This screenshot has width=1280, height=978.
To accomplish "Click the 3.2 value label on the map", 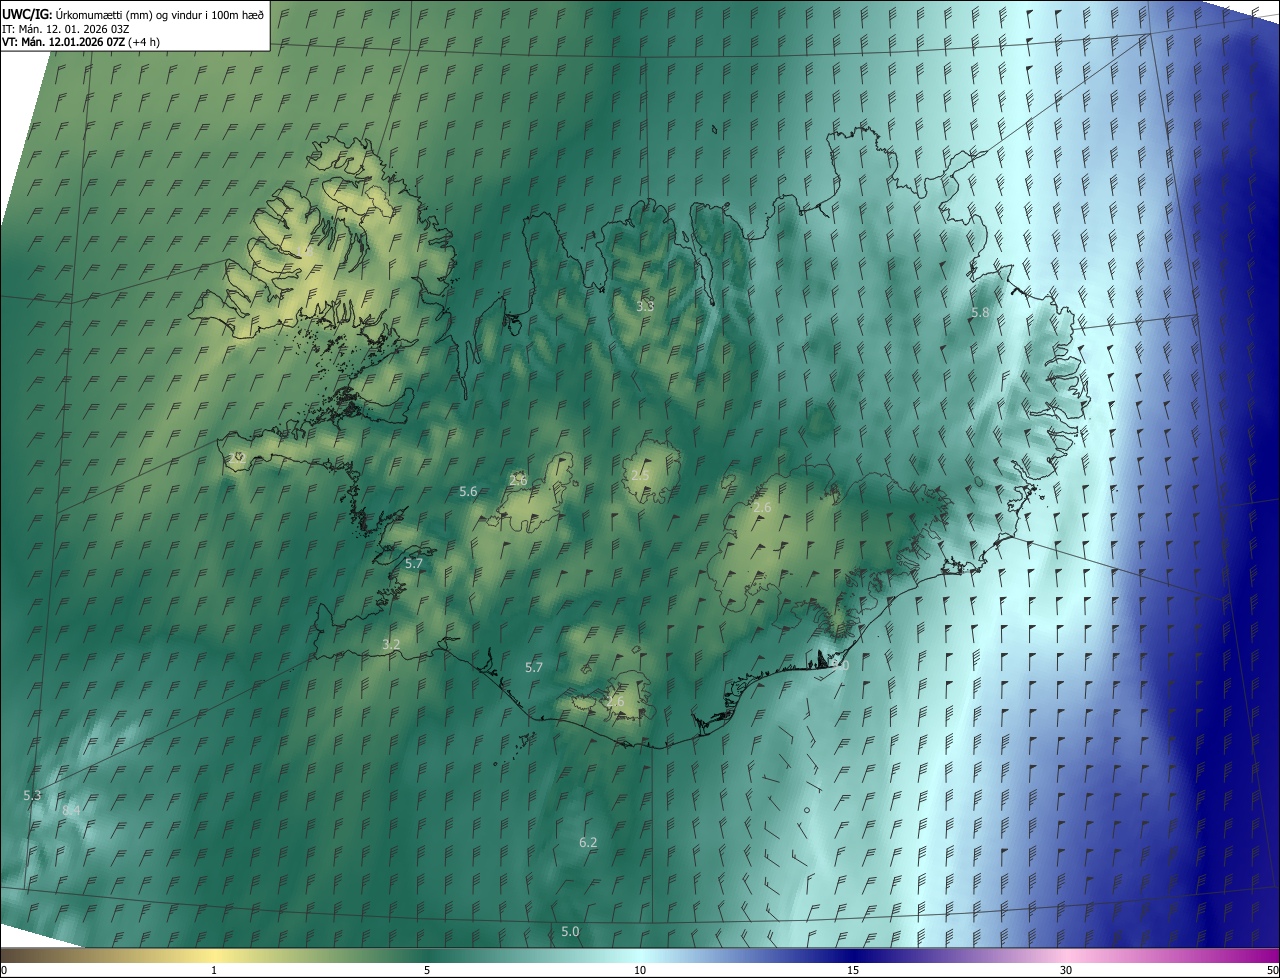I will coord(391,645).
